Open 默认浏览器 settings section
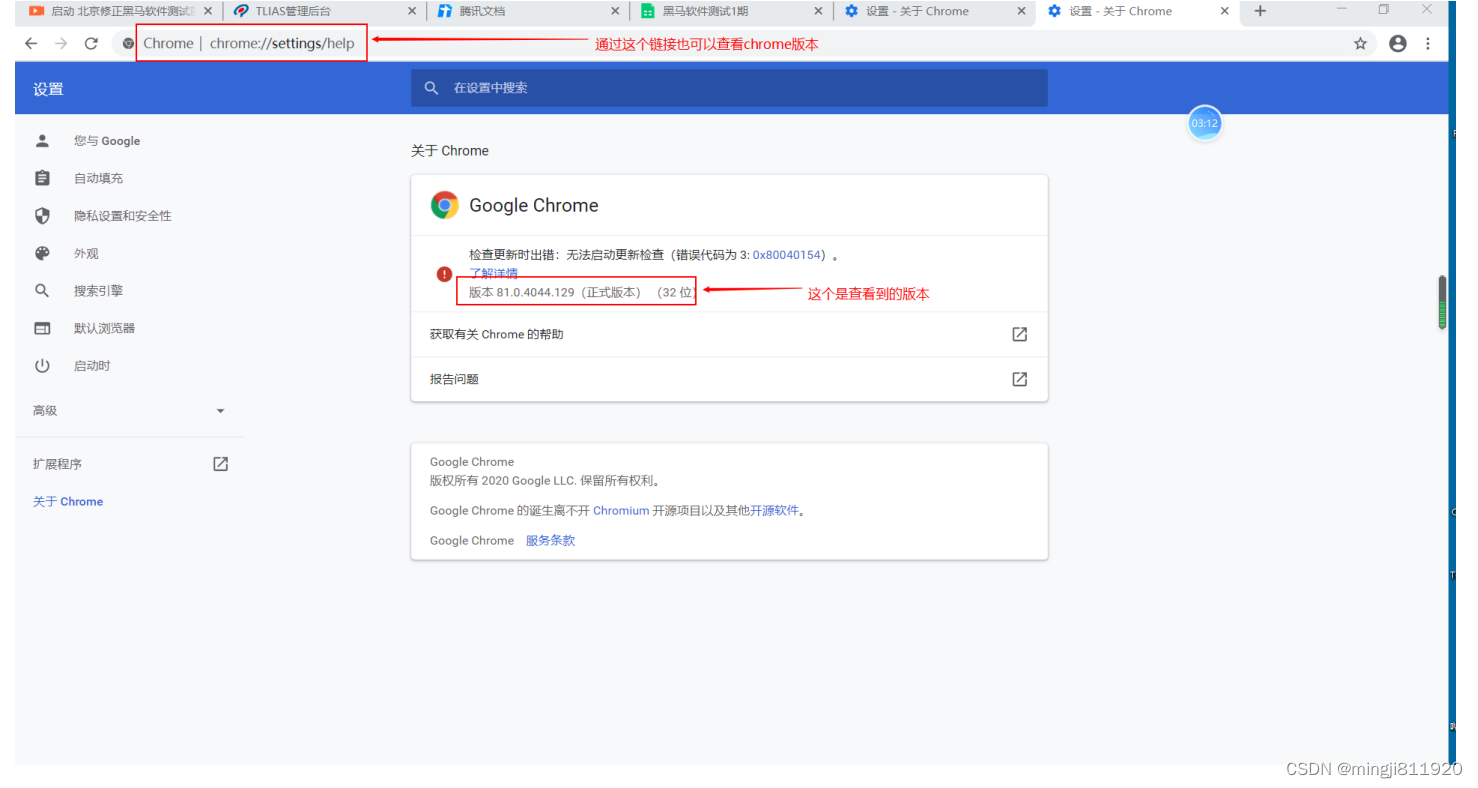This screenshot has width=1478, height=788. tap(104, 328)
